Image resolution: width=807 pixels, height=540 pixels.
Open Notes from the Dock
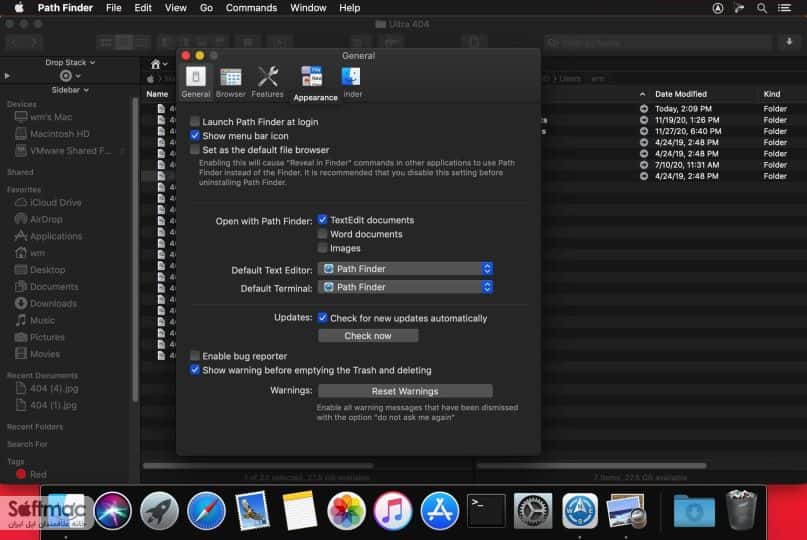click(299, 511)
